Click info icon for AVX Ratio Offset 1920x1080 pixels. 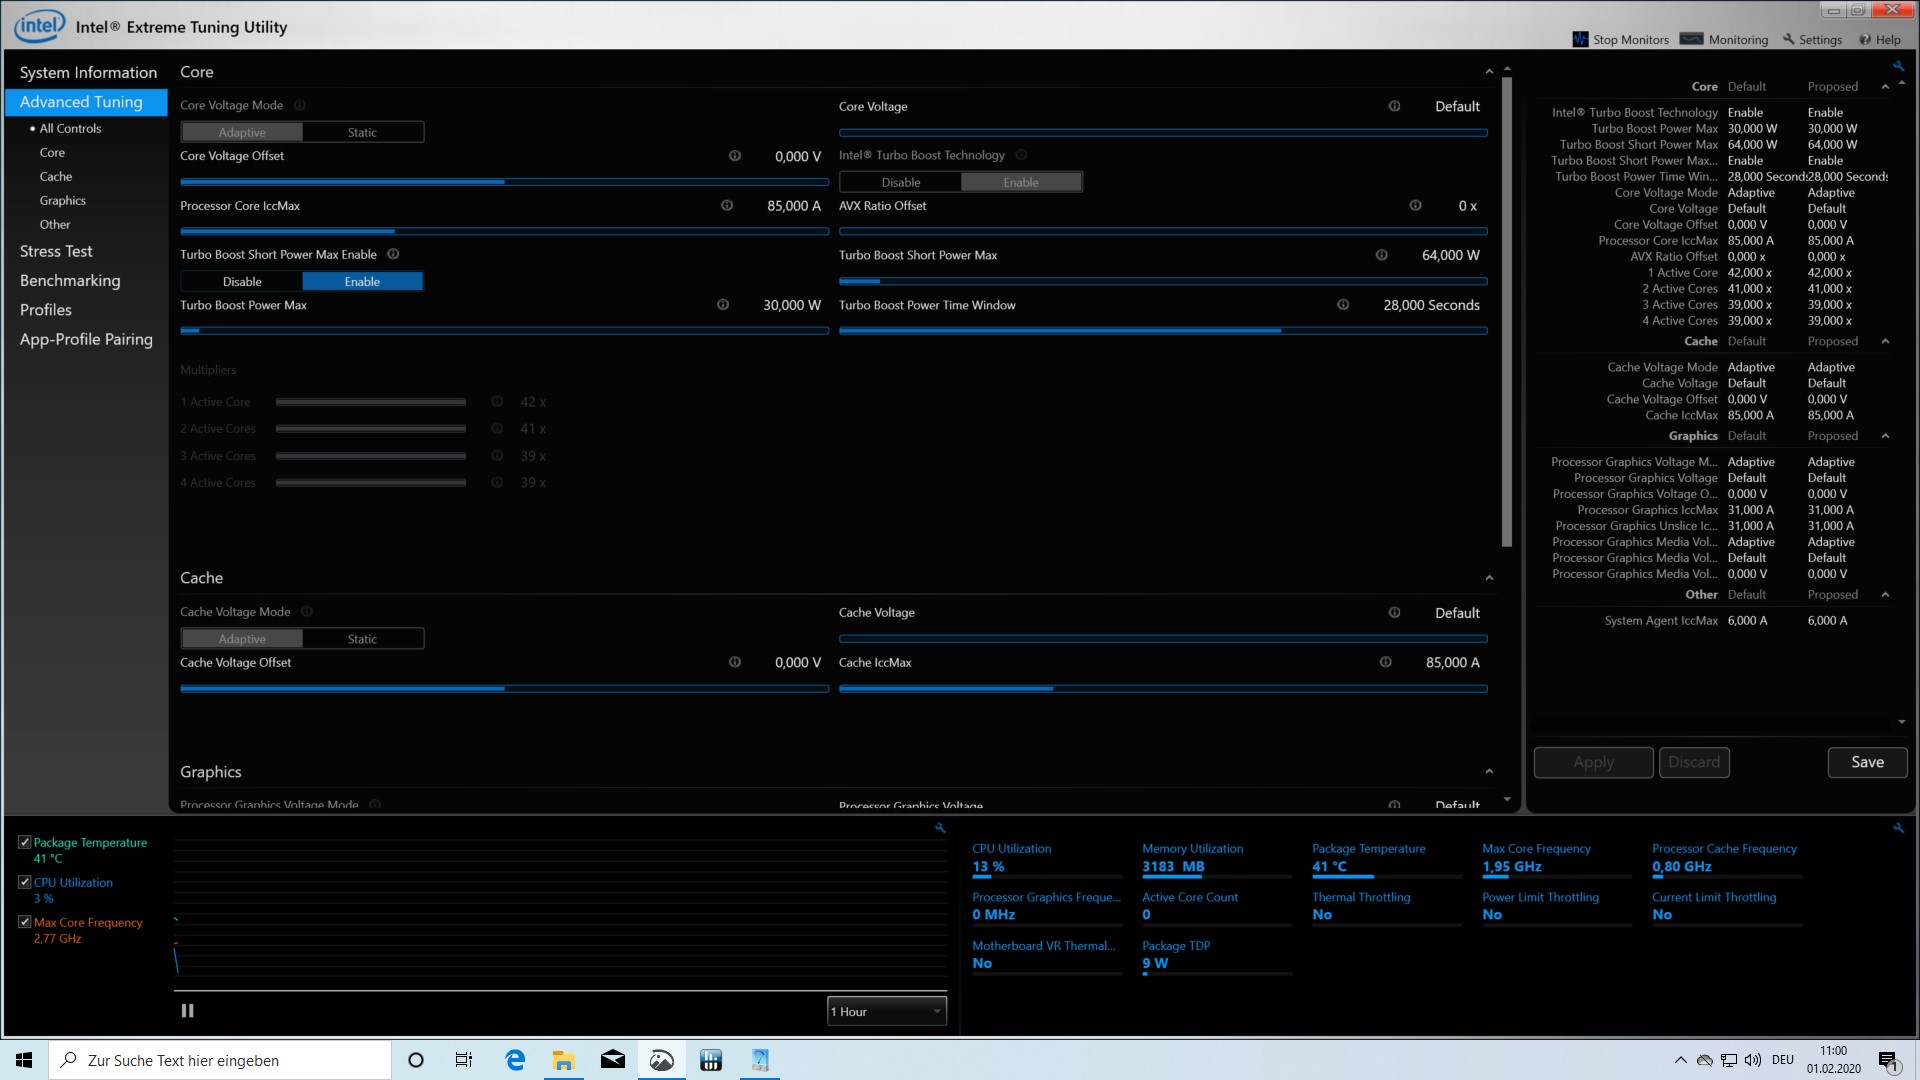(1415, 205)
